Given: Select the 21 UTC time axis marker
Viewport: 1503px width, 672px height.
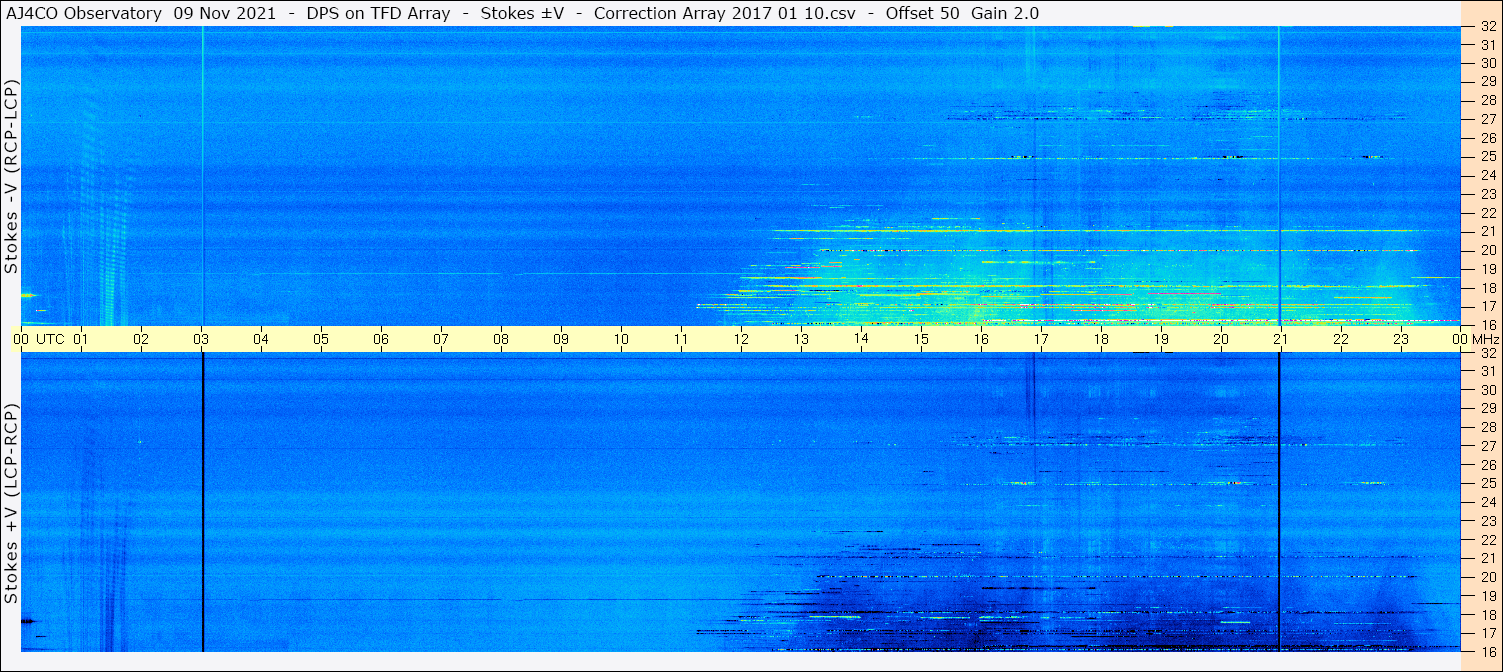Looking at the screenshot, I should coord(1280,339).
